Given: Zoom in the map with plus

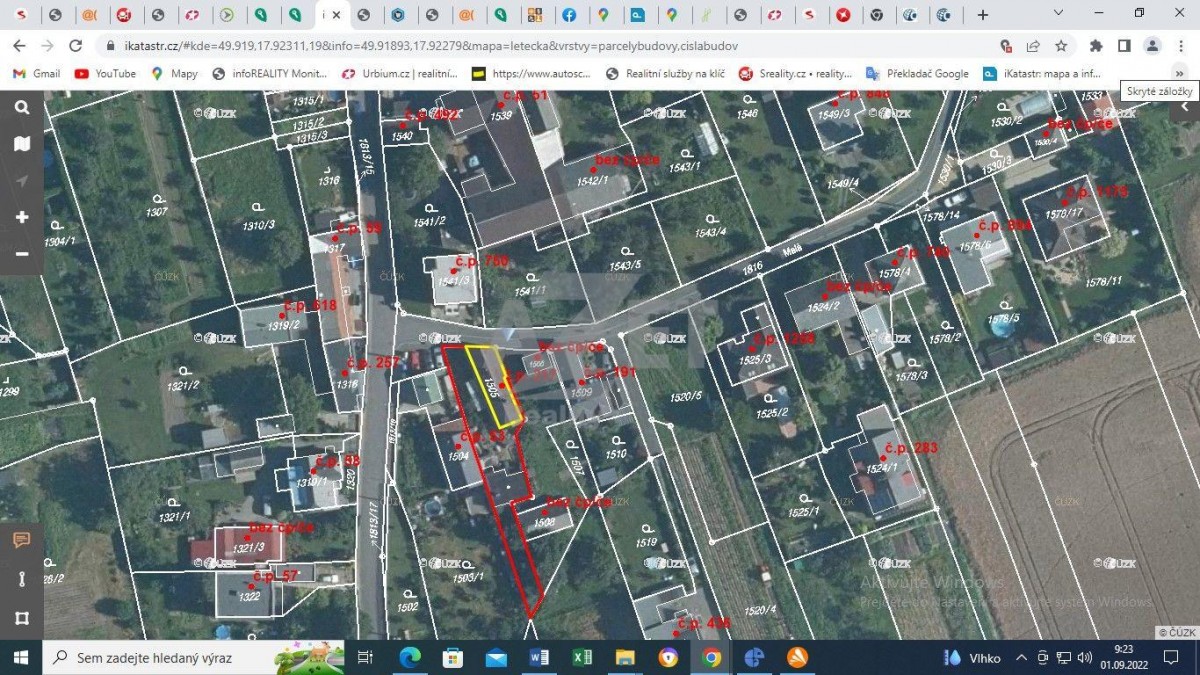Looking at the screenshot, I should click(x=22, y=217).
